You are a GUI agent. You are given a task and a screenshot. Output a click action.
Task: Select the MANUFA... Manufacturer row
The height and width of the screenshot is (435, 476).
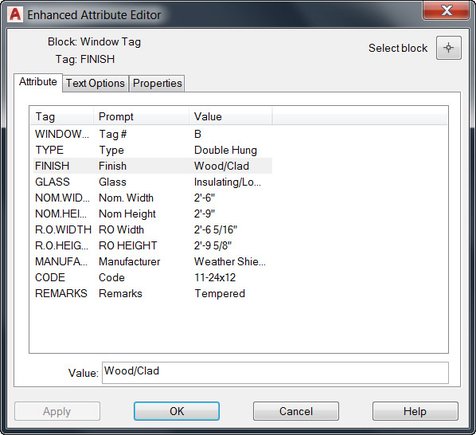[153, 262]
